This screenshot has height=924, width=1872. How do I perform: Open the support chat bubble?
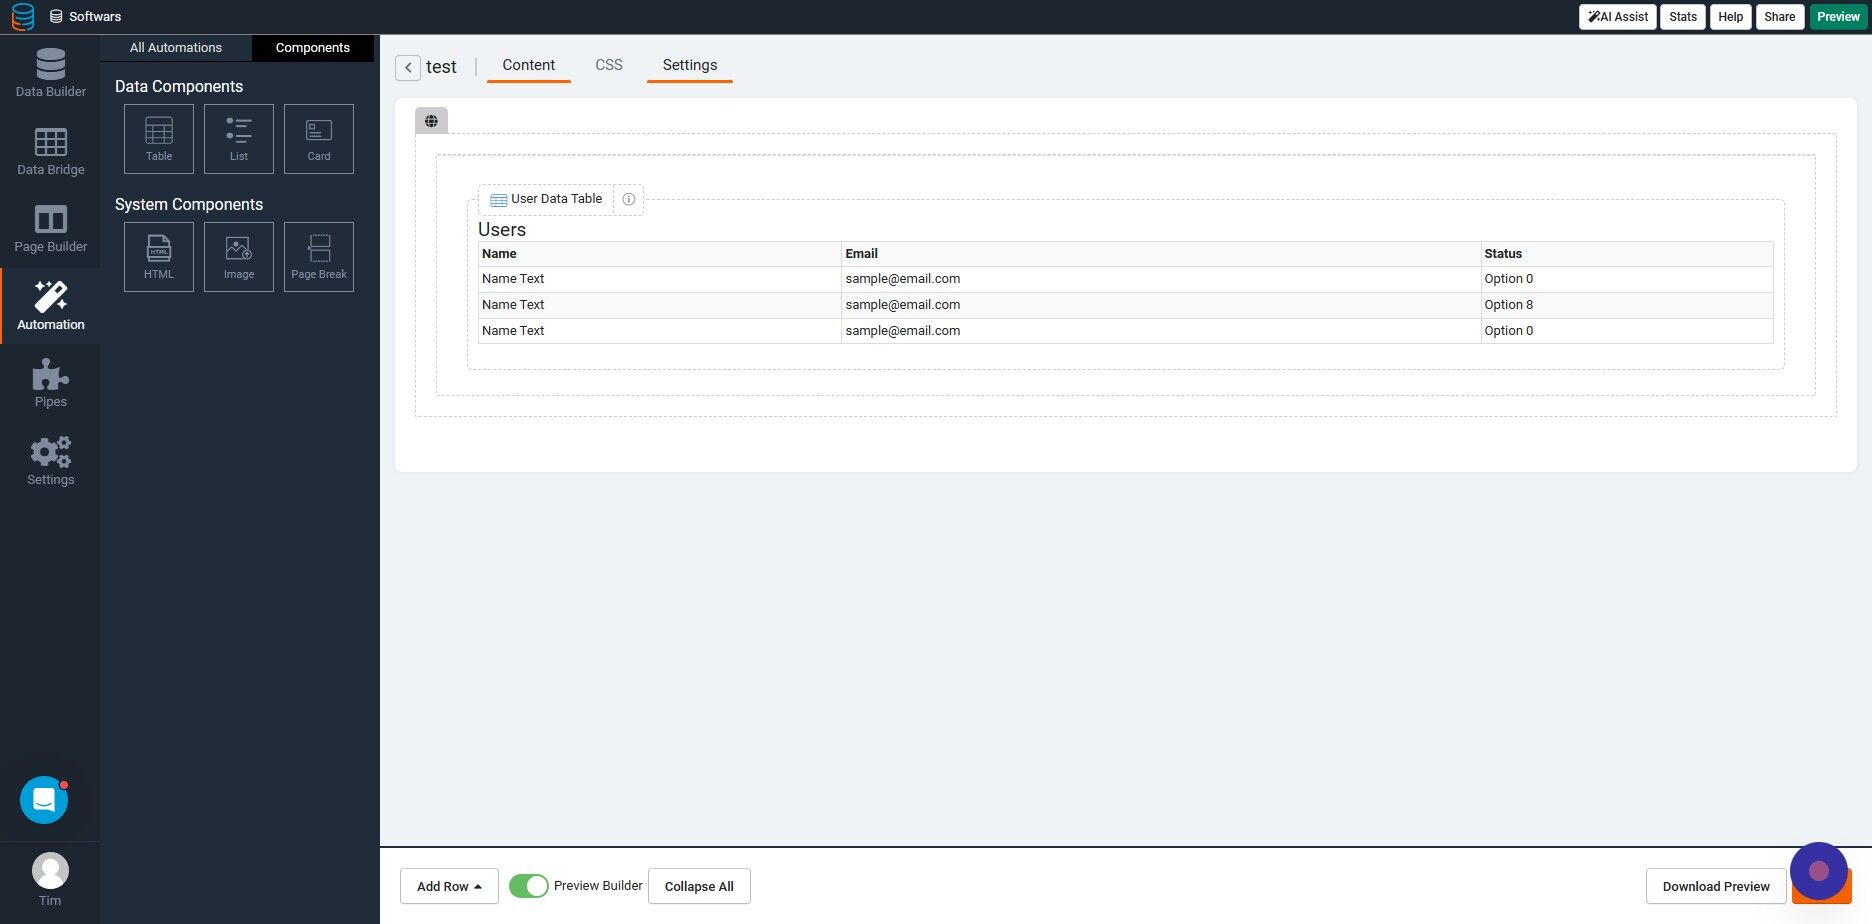point(43,799)
